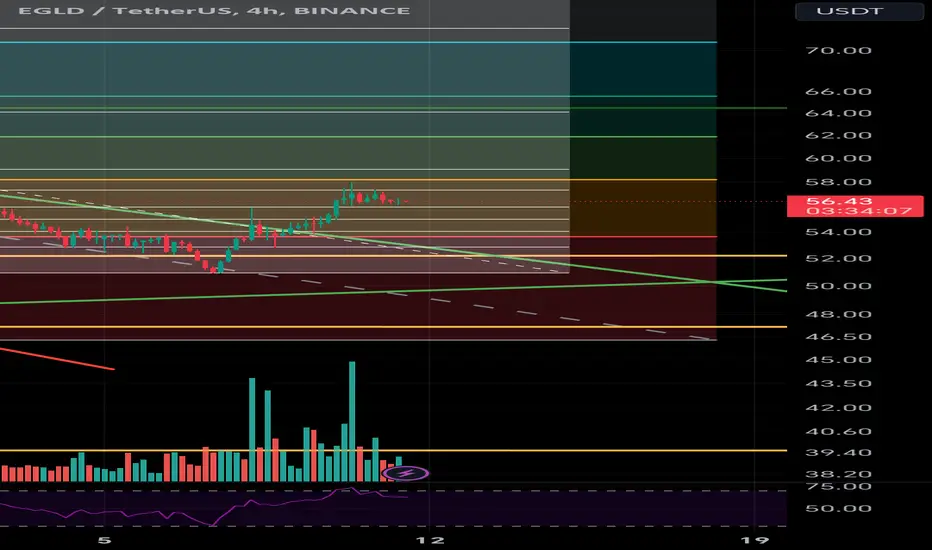The image size is (932, 550).
Task: Click the 52.00 price axis label
Action: [x=838, y=259]
